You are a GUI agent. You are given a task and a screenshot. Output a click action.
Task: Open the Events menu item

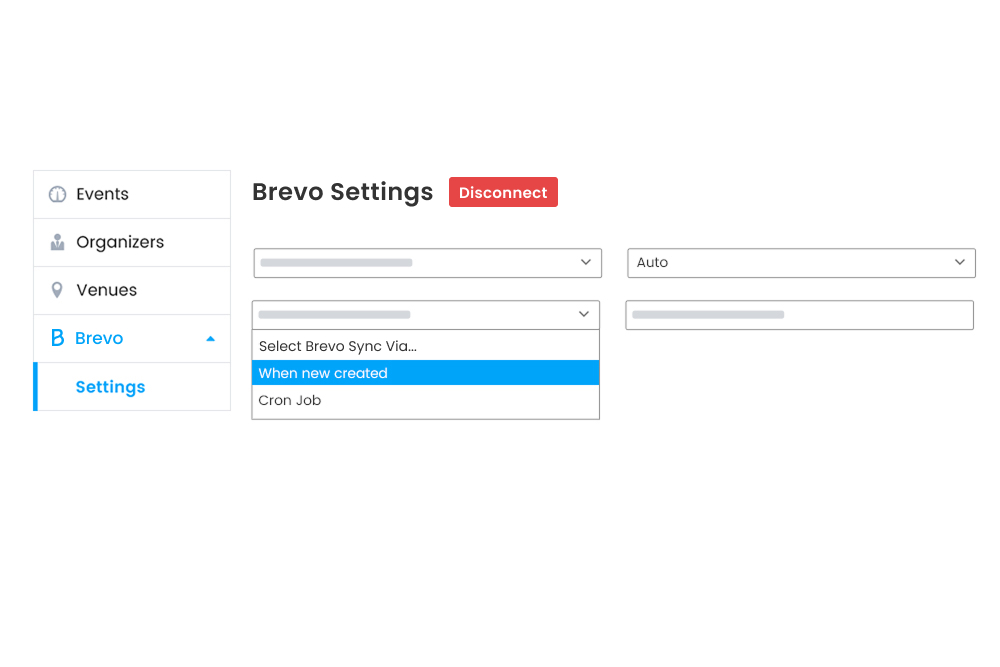pos(132,194)
